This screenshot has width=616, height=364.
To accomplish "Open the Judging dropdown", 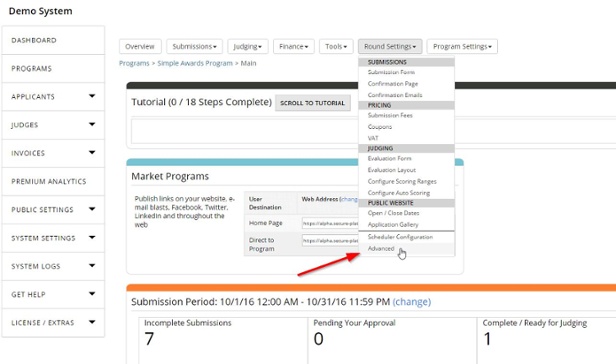I will coord(248,46).
